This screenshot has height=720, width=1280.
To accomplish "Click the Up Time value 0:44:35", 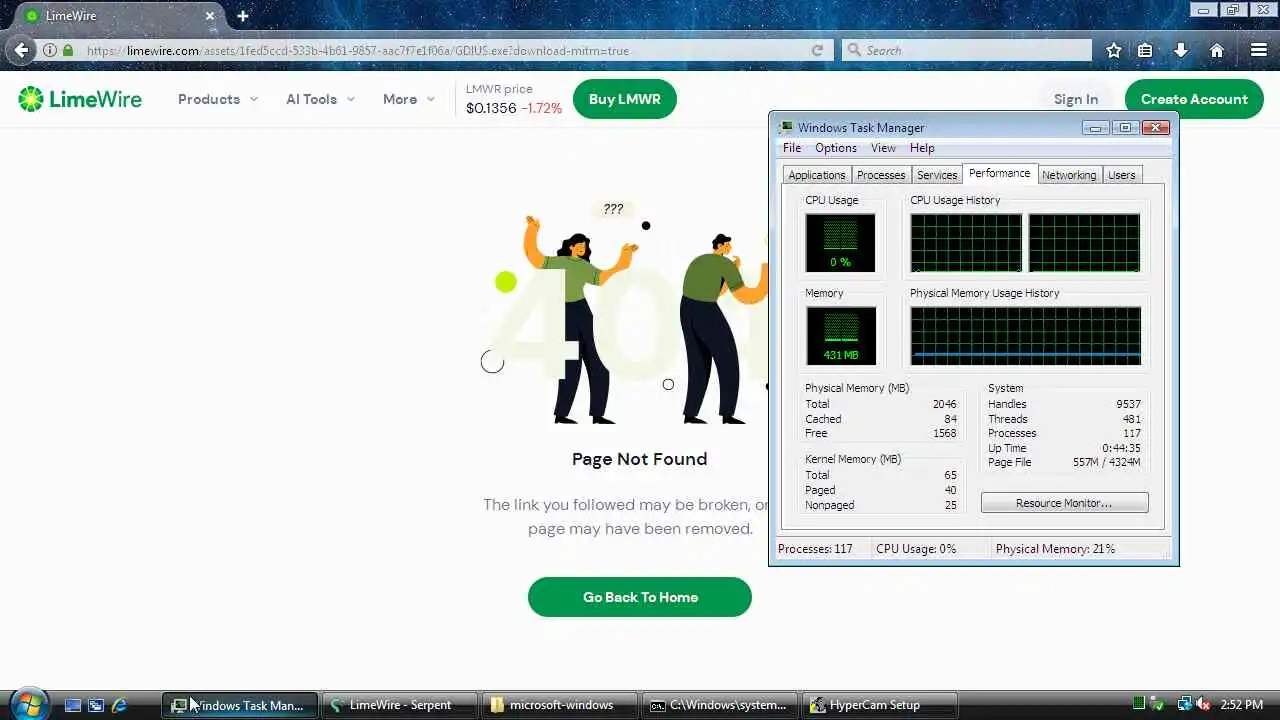I will [1121, 448].
